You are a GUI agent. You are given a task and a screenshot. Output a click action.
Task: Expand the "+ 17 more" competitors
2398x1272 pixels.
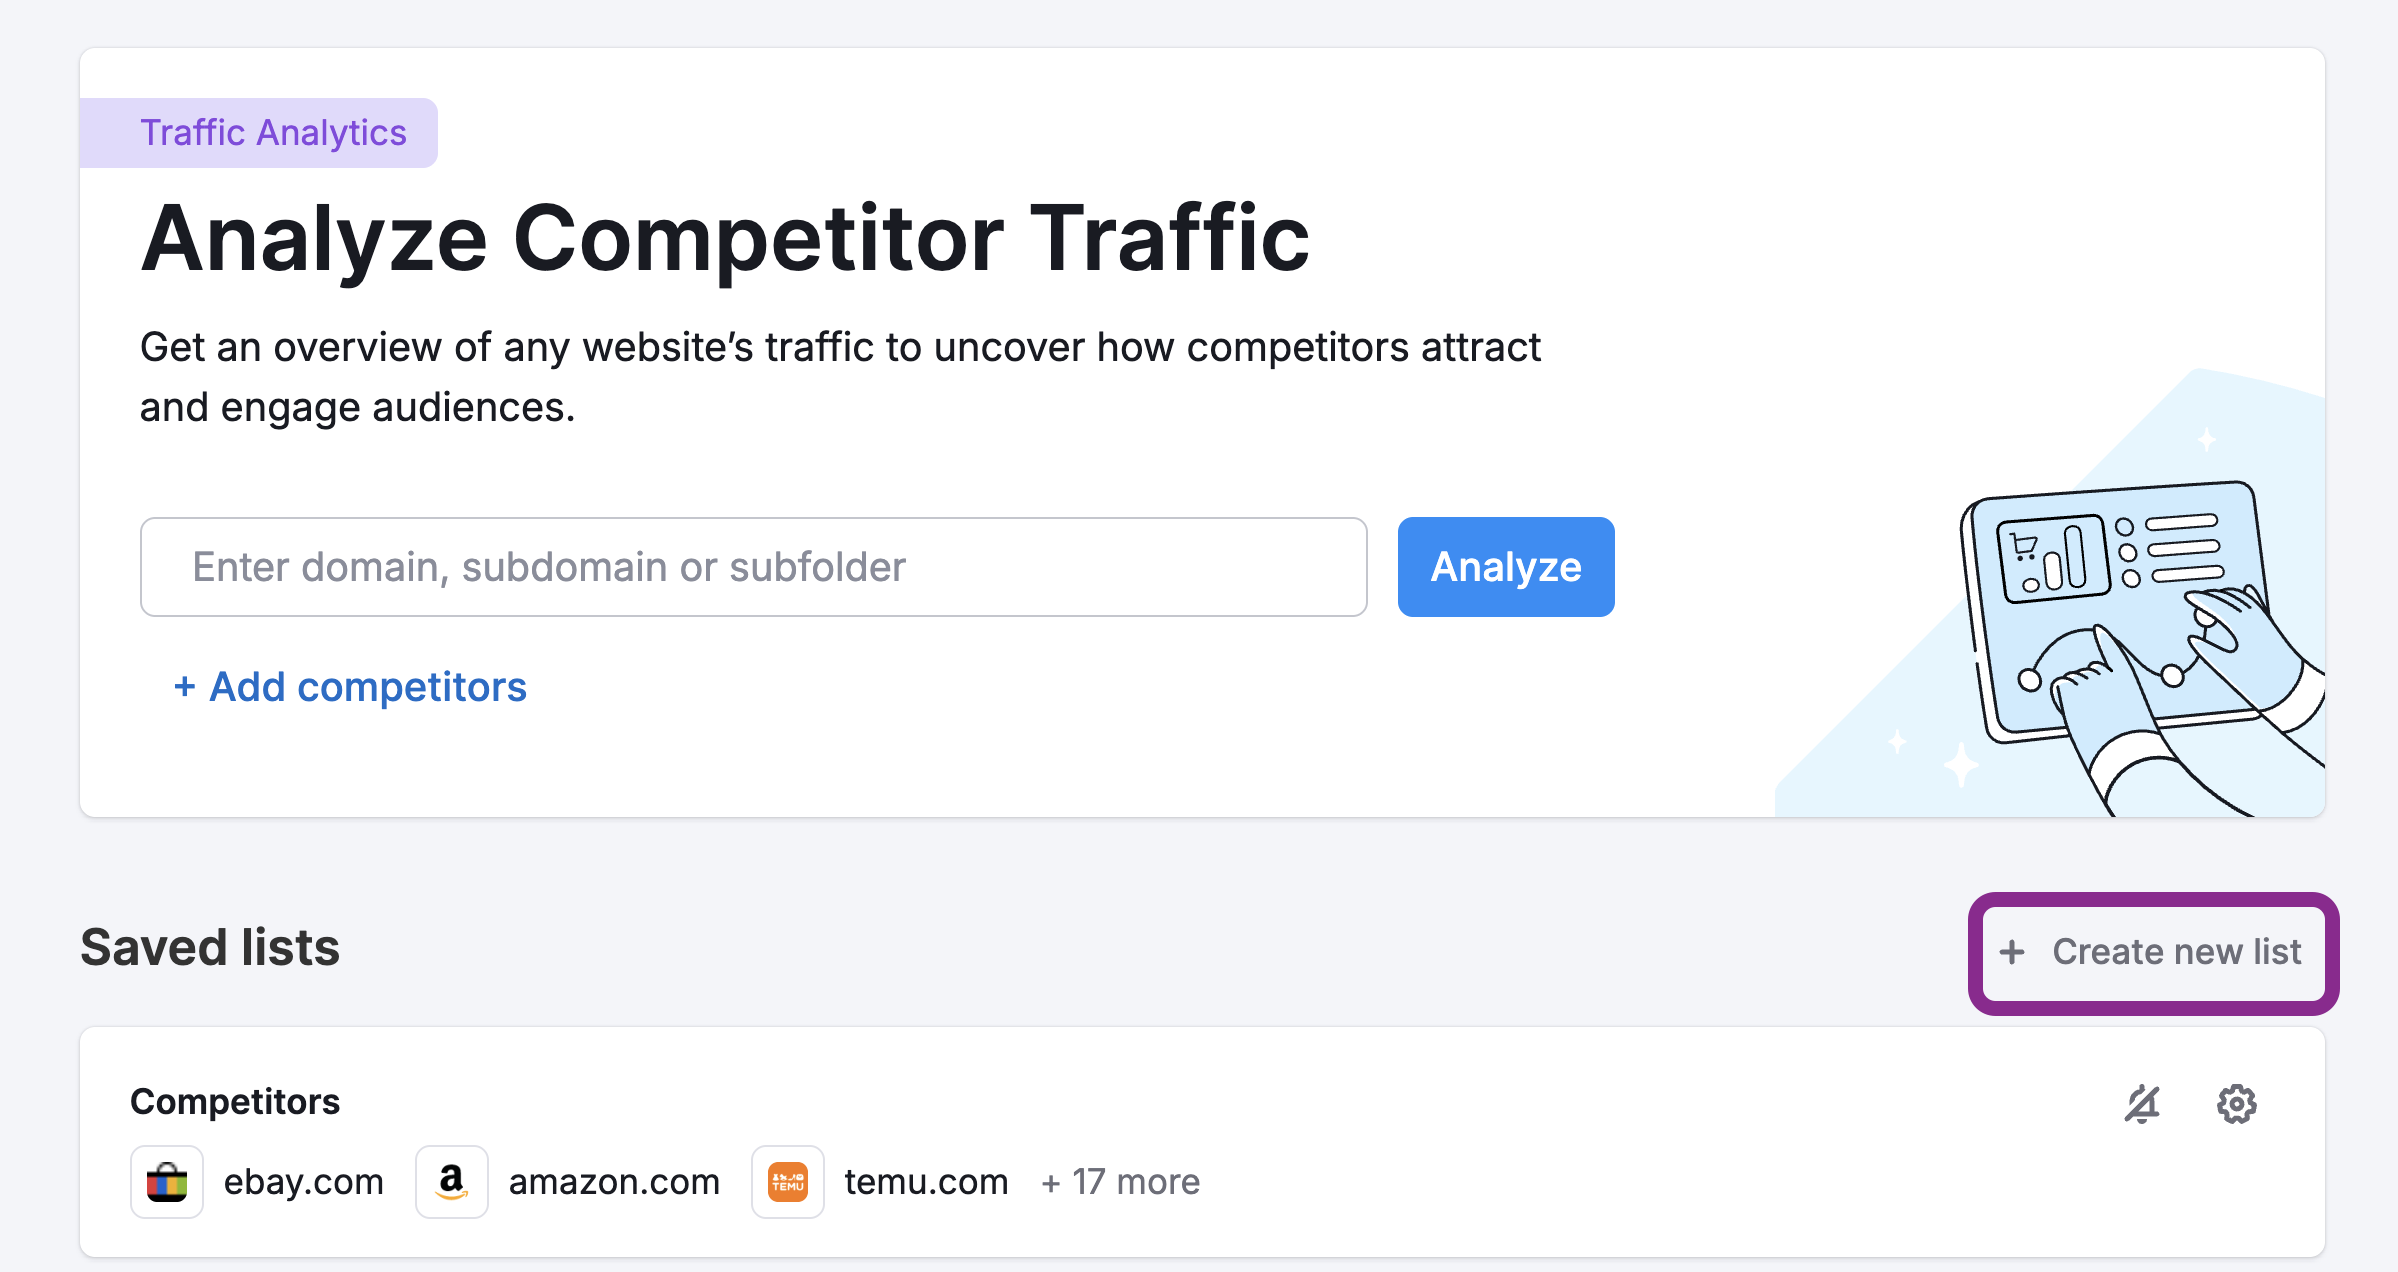tap(1120, 1182)
